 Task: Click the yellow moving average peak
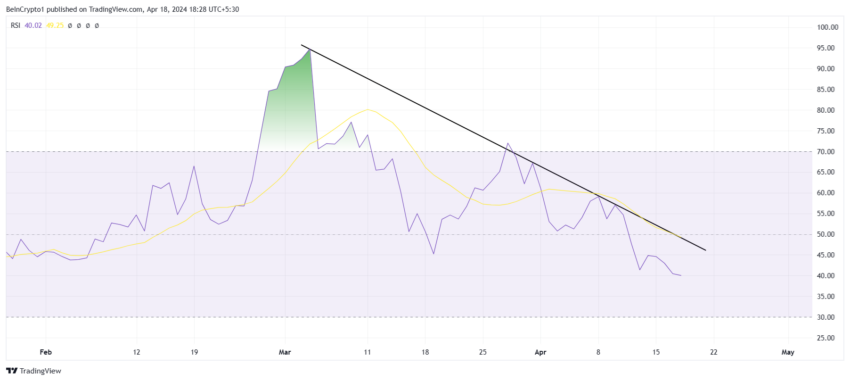coord(368,109)
